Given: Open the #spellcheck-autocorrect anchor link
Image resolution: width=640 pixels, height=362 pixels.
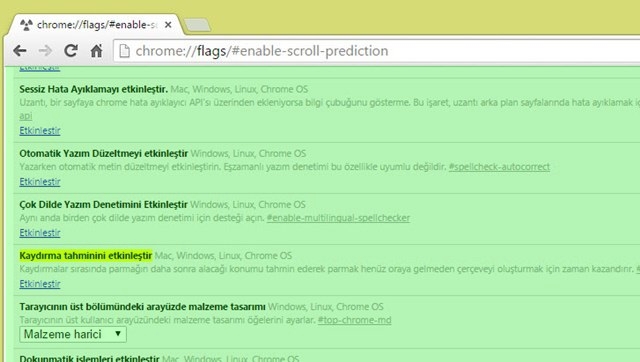Looking at the screenshot, I should [499, 167].
